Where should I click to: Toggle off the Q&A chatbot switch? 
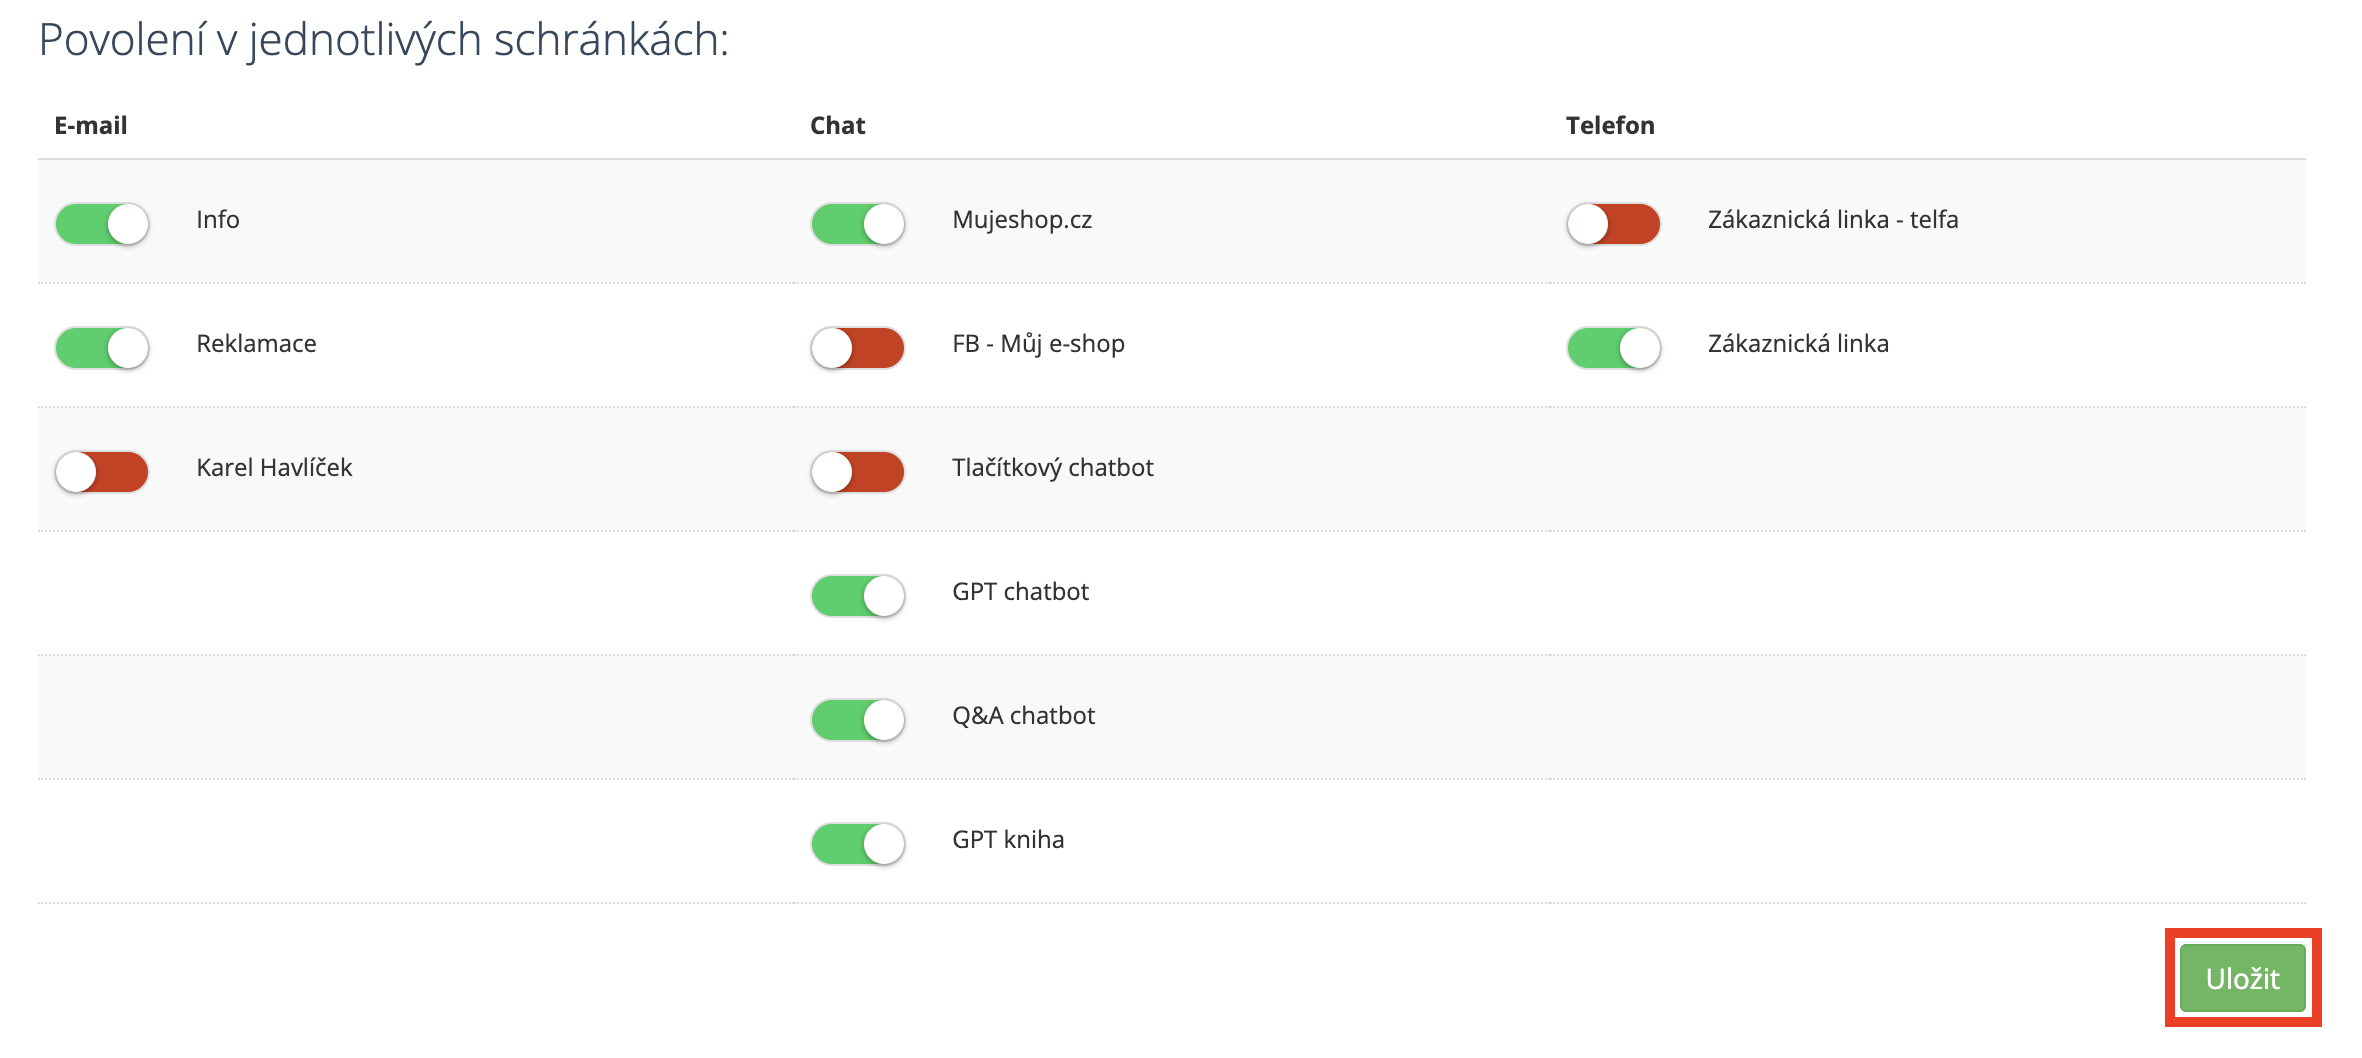[858, 719]
